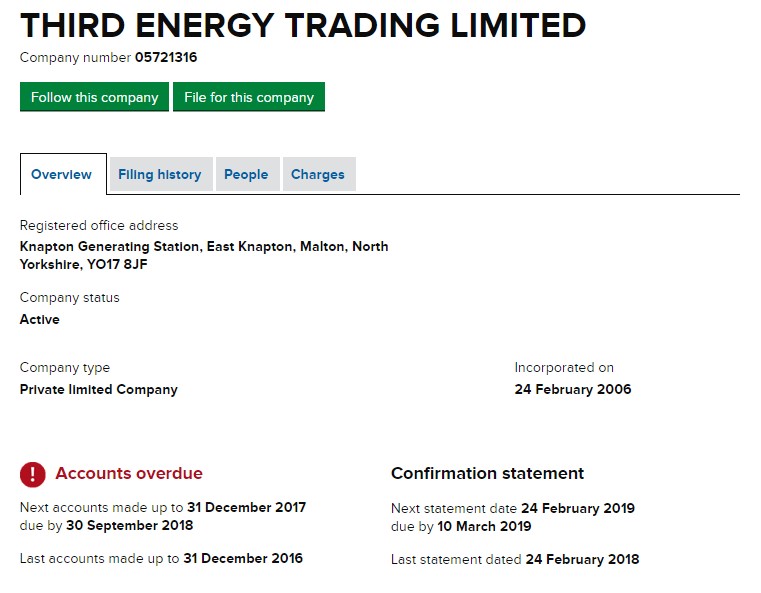Viewport: 761px width, 593px height.
Task: Click the 10 March 2019 due date
Action: 485,526
